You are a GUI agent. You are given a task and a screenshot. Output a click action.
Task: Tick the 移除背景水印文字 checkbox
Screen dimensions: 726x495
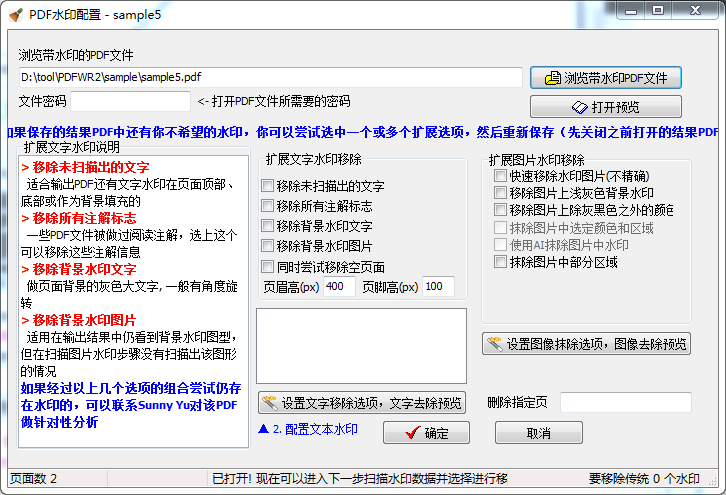click(x=267, y=226)
